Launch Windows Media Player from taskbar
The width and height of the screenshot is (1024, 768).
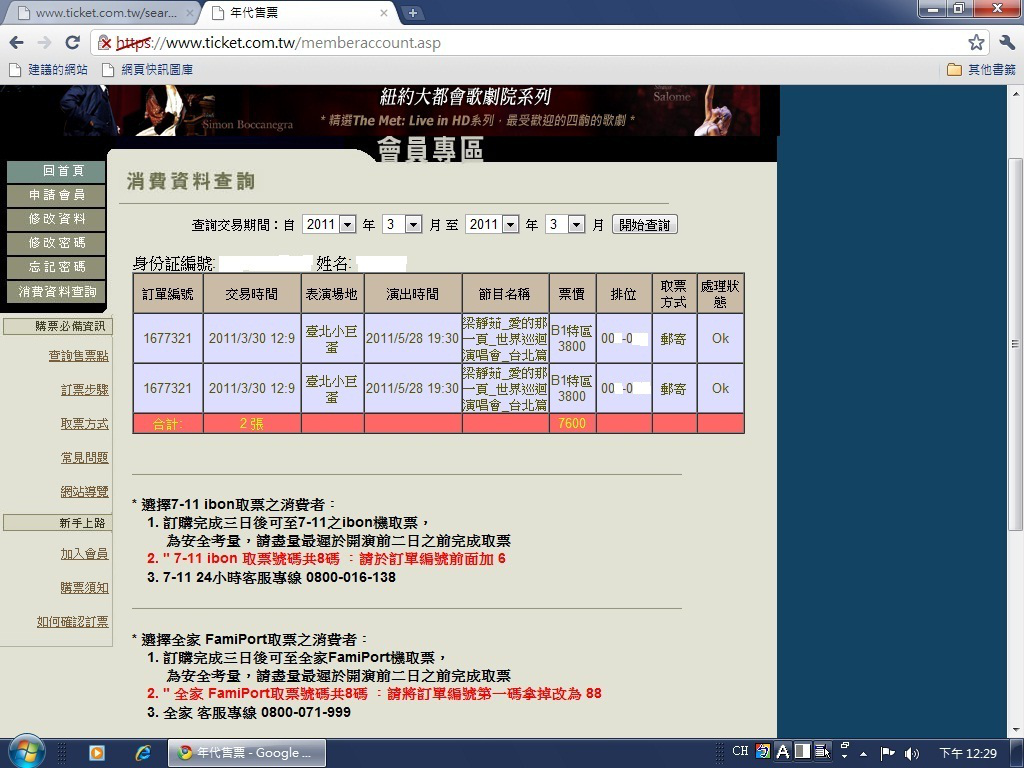click(97, 753)
